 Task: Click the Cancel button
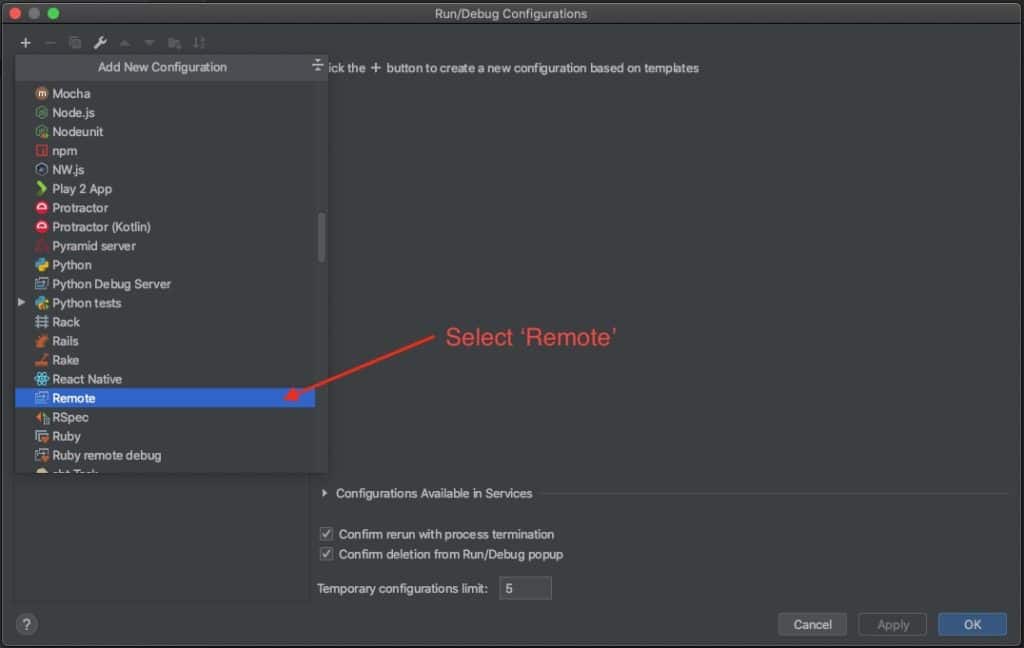pos(812,624)
